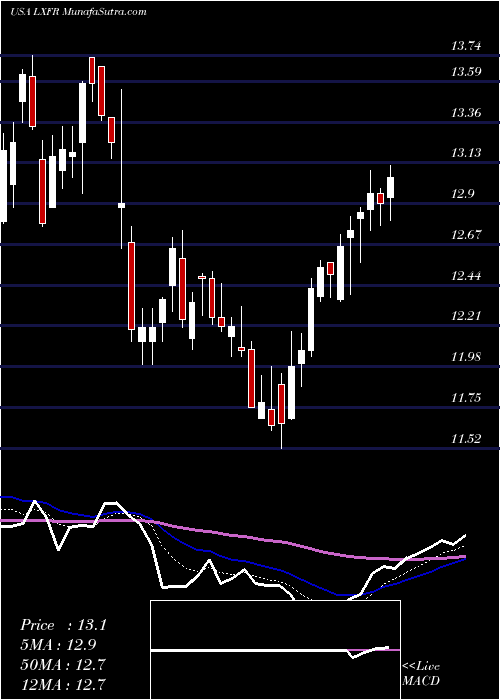This screenshot has height=700, width=500.
Task: Click the last white candlestick near 12.9
Action: pos(391,188)
